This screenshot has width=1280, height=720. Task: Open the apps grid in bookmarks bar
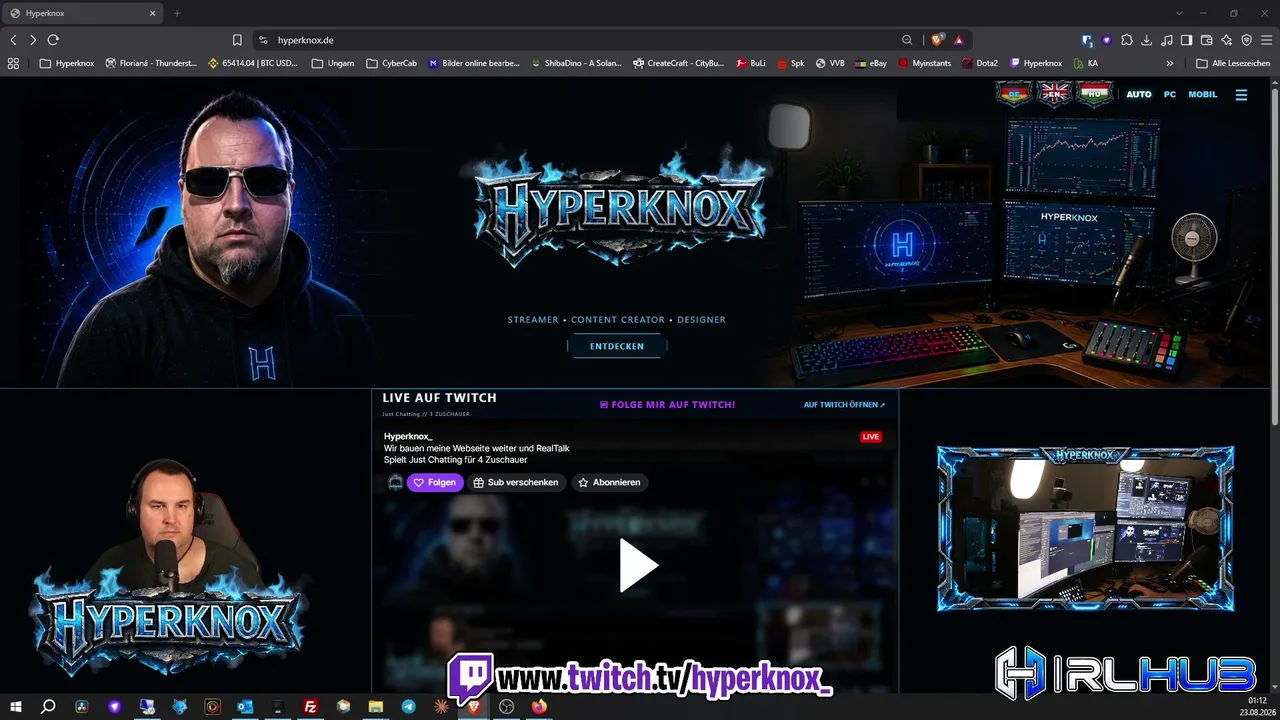(x=13, y=63)
